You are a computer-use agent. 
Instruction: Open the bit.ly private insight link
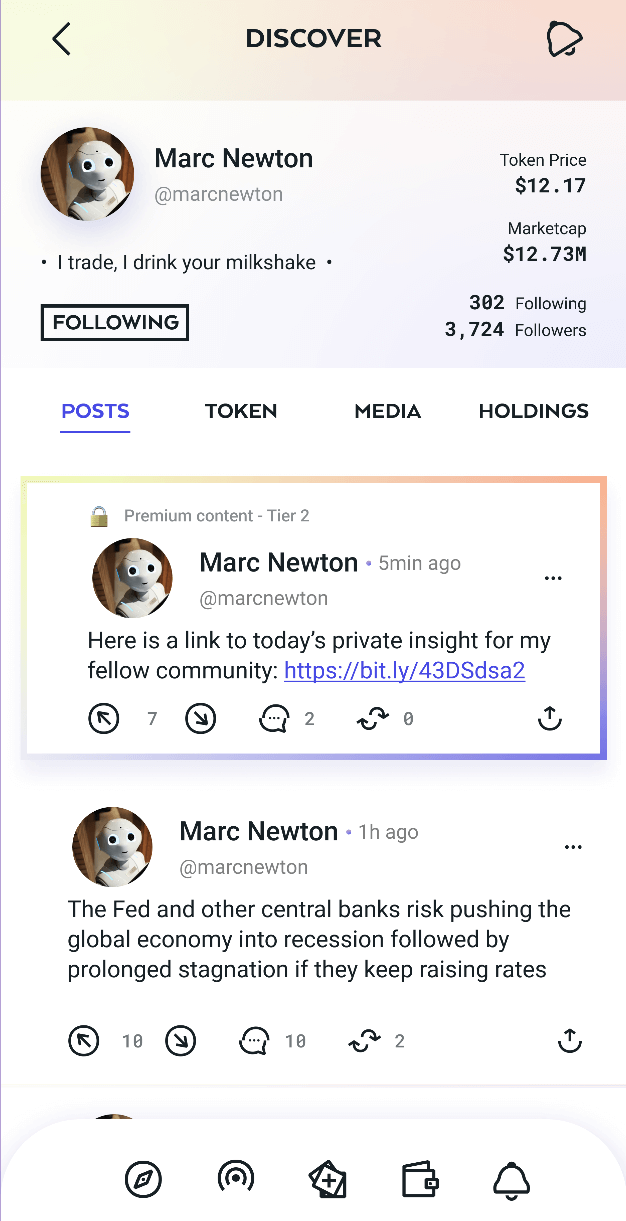[404, 670]
